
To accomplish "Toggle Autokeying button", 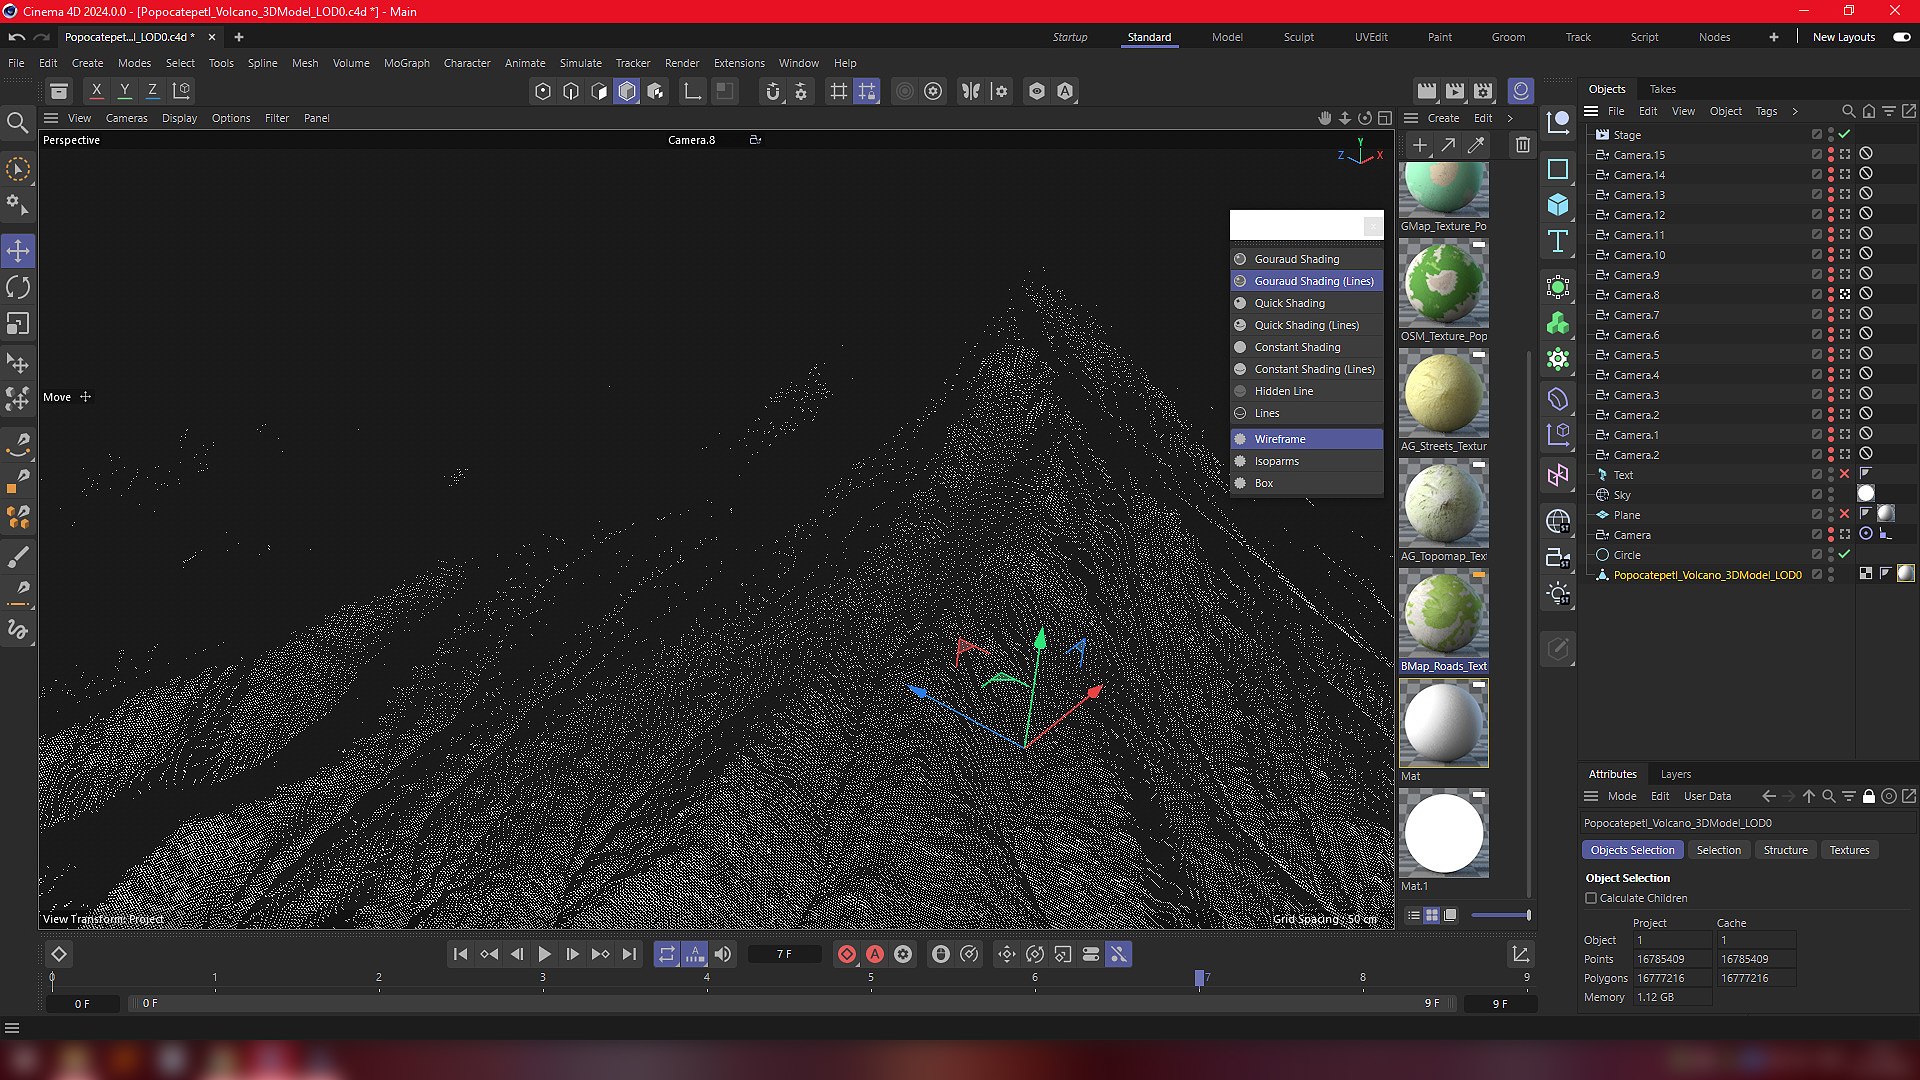I will [875, 955].
